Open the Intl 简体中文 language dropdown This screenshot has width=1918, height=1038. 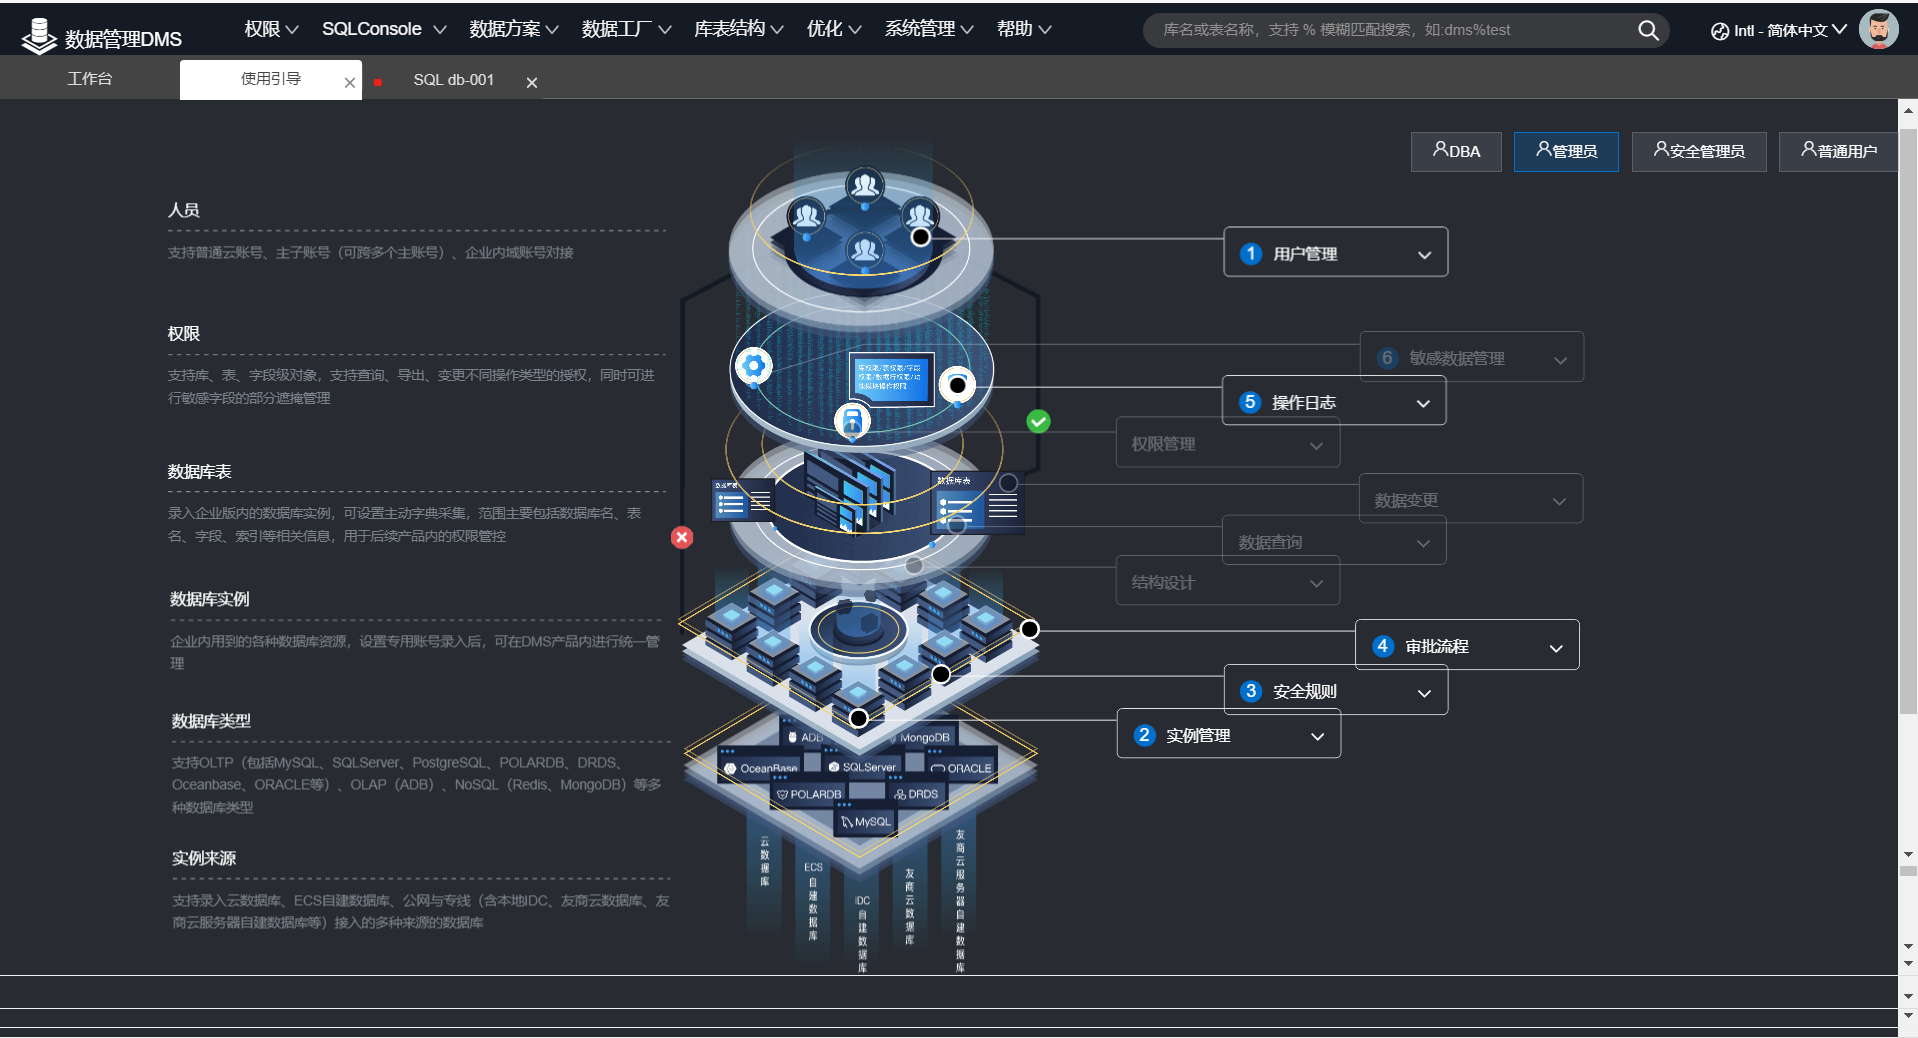(1779, 31)
